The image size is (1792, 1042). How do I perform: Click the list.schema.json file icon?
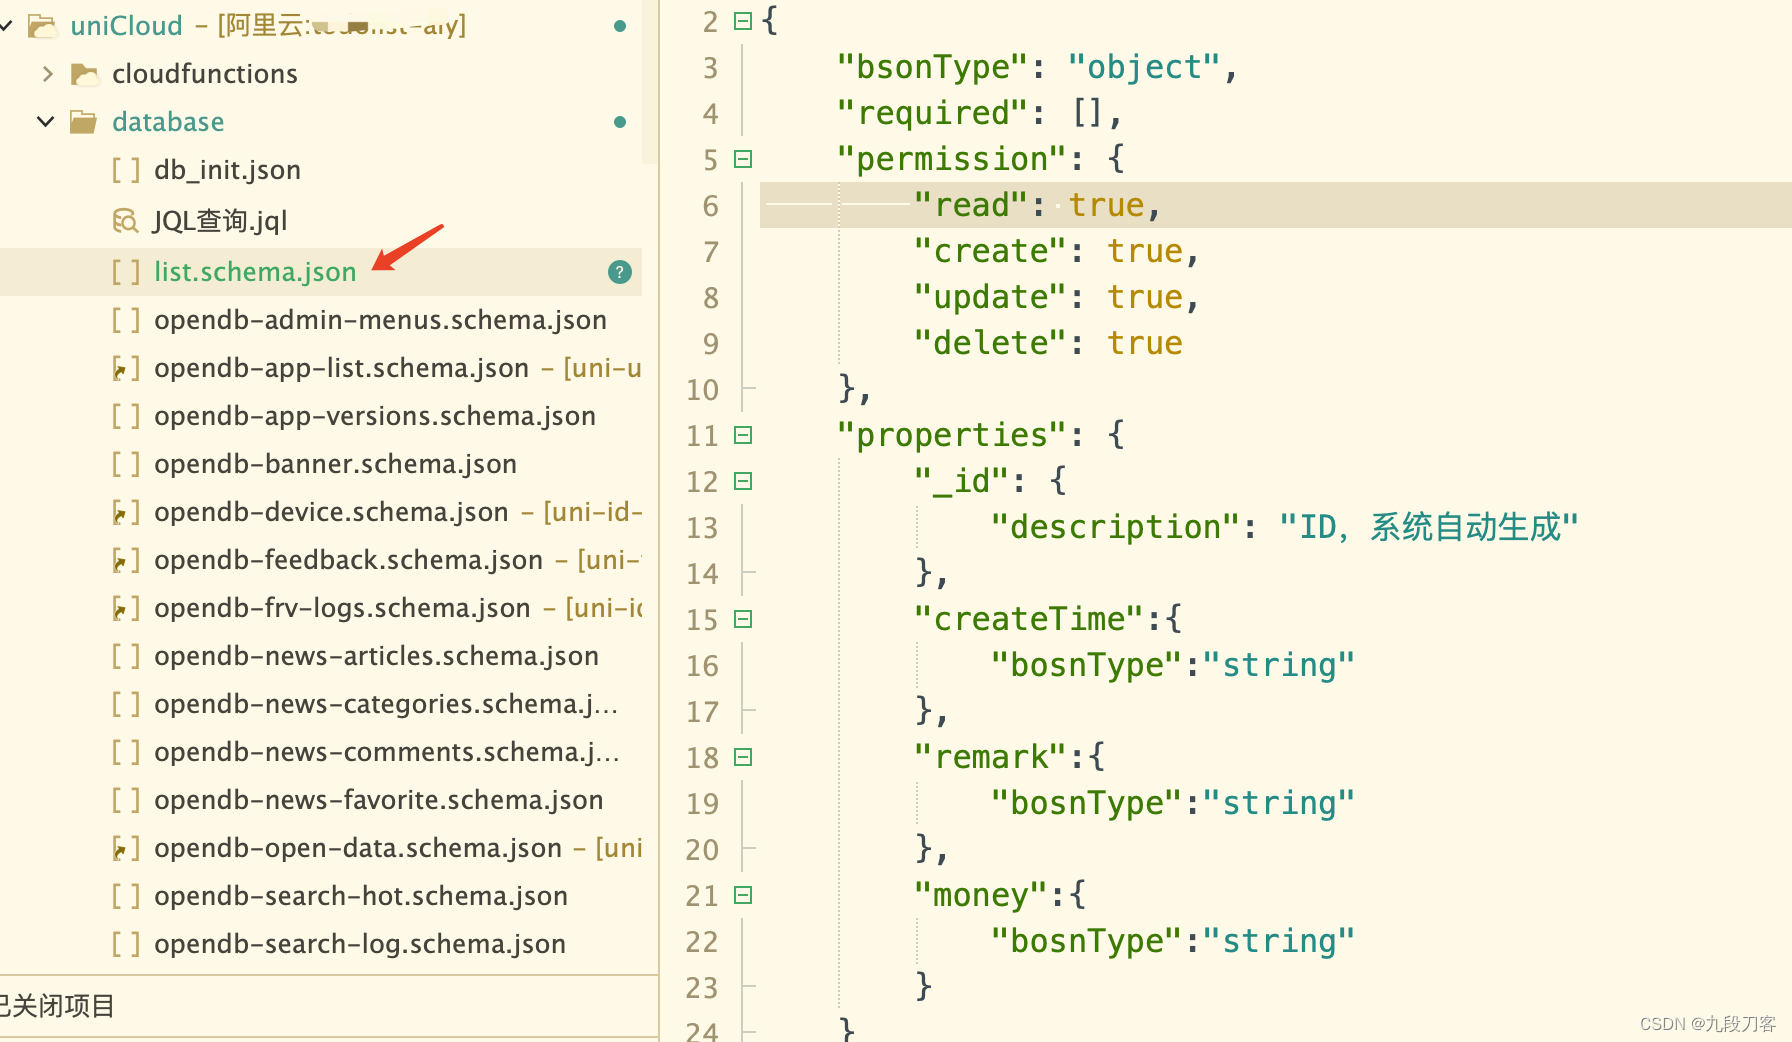coord(126,272)
